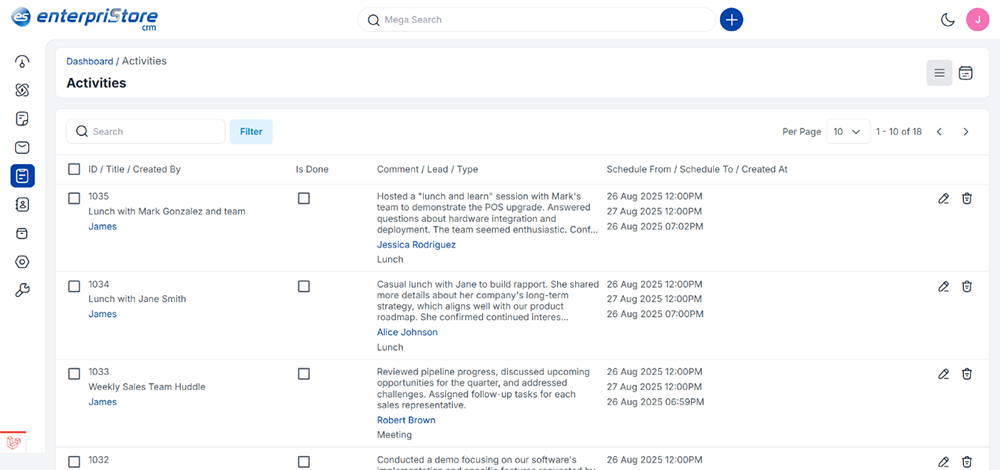This screenshot has height=470, width=1000.
Task: Open Dashboard breadcrumb link
Action: [x=90, y=61]
